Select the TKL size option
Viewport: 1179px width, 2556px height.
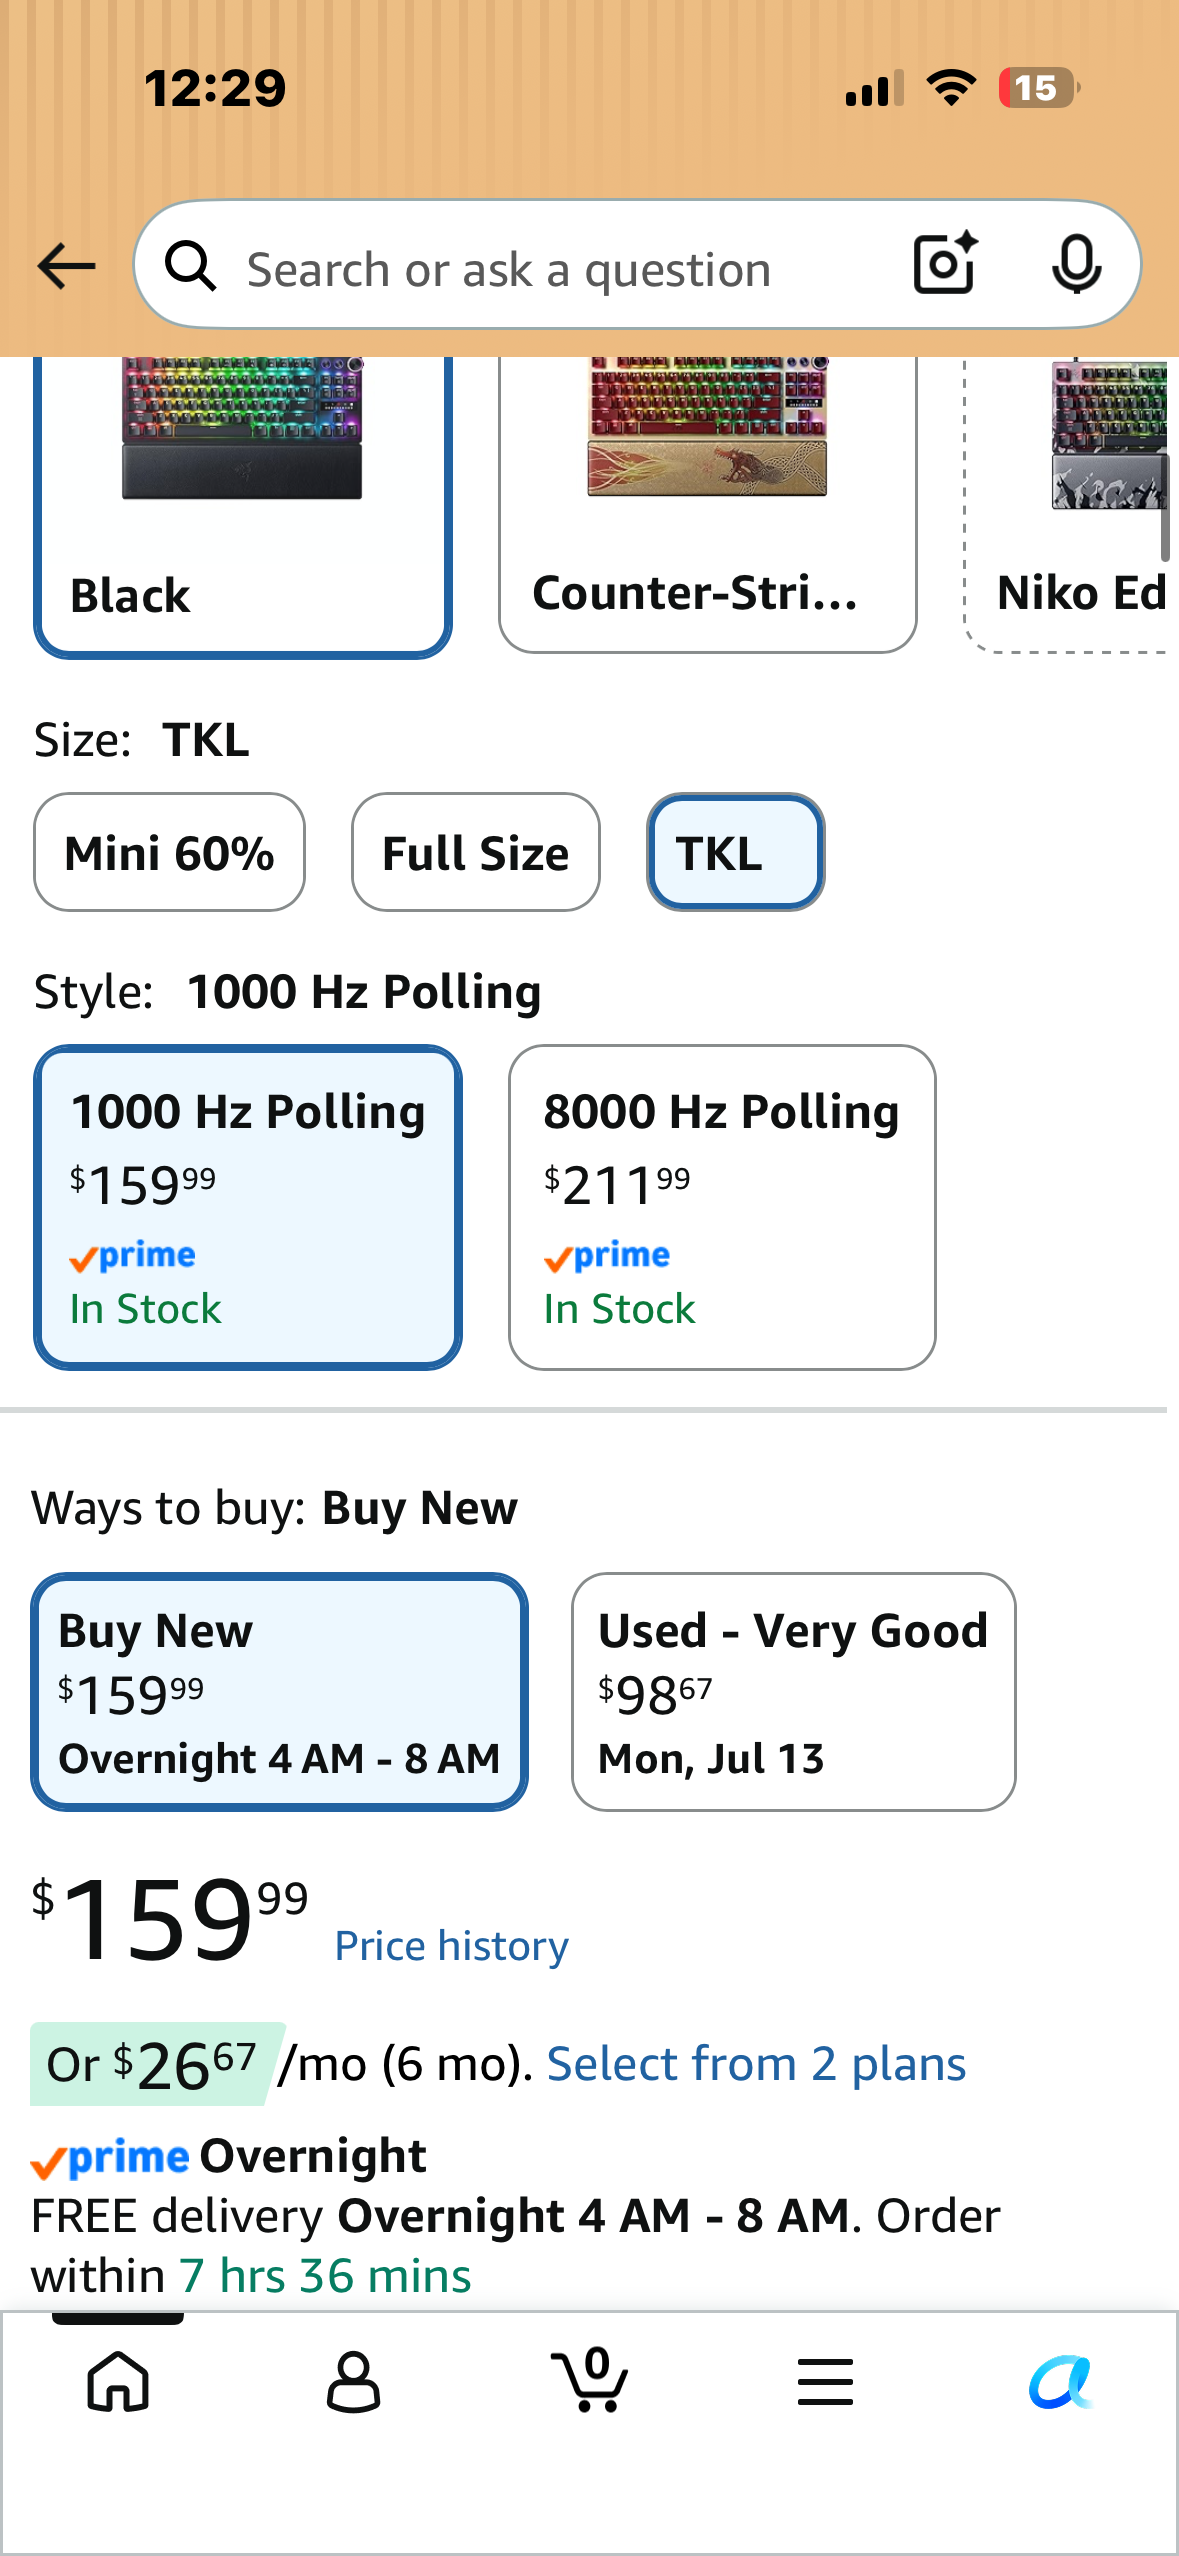coord(736,852)
